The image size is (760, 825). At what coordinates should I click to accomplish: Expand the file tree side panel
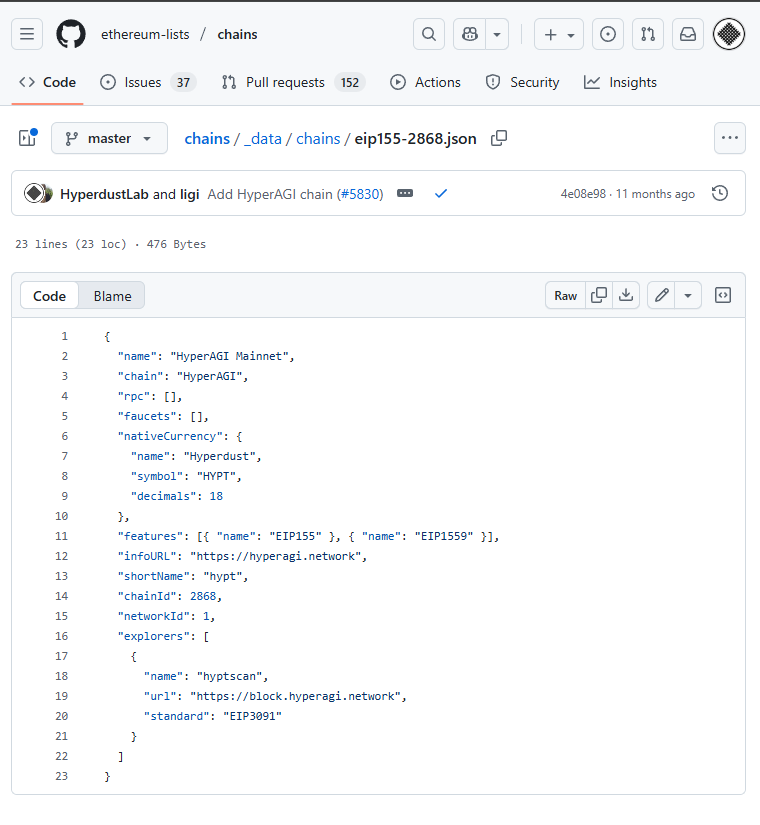pos(28,138)
